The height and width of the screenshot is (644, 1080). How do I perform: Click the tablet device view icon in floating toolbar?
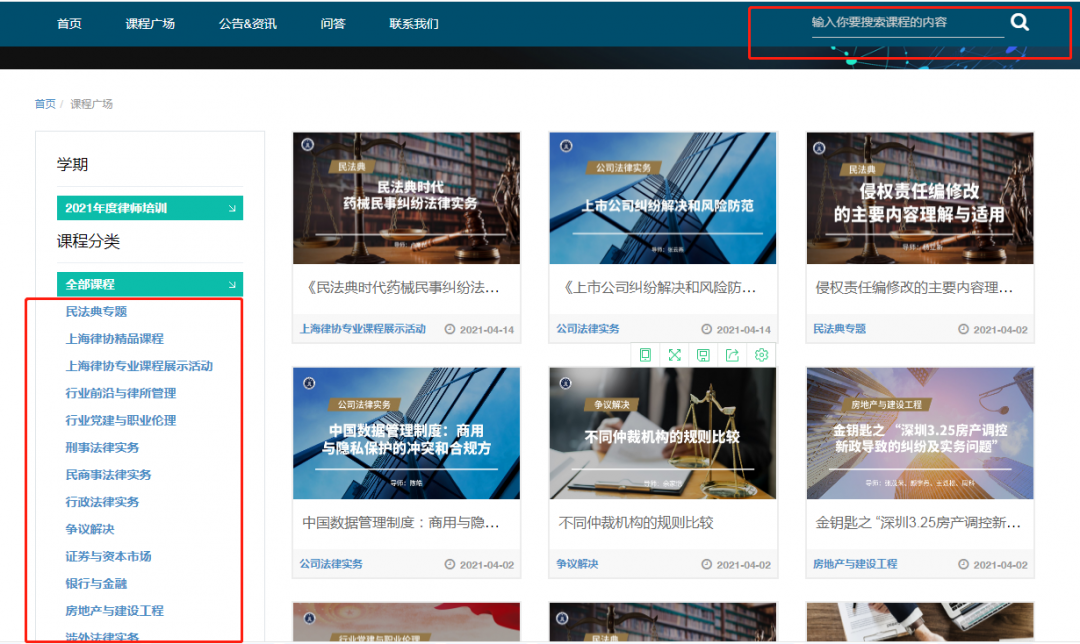[x=645, y=355]
